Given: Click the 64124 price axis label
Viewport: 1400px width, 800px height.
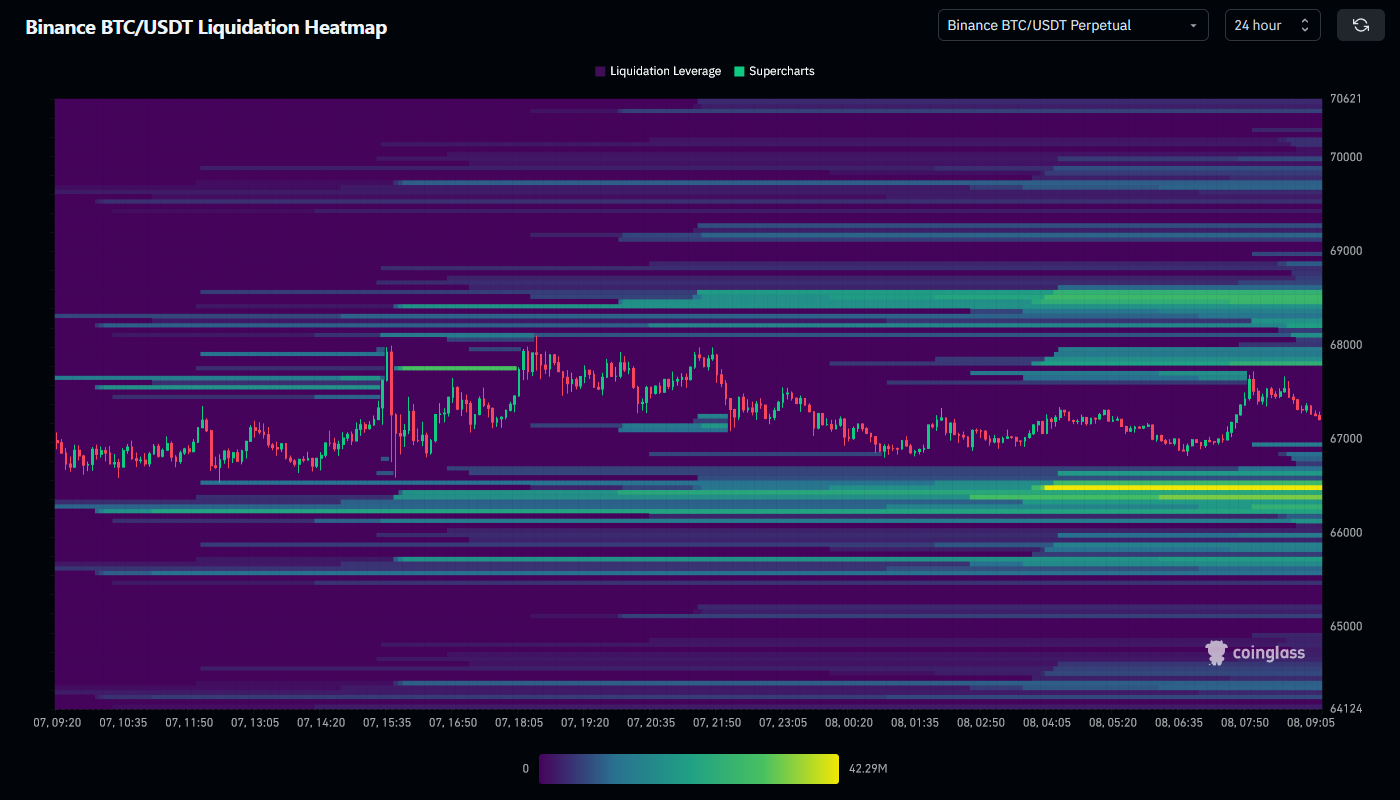Looking at the screenshot, I should coord(1345,709).
